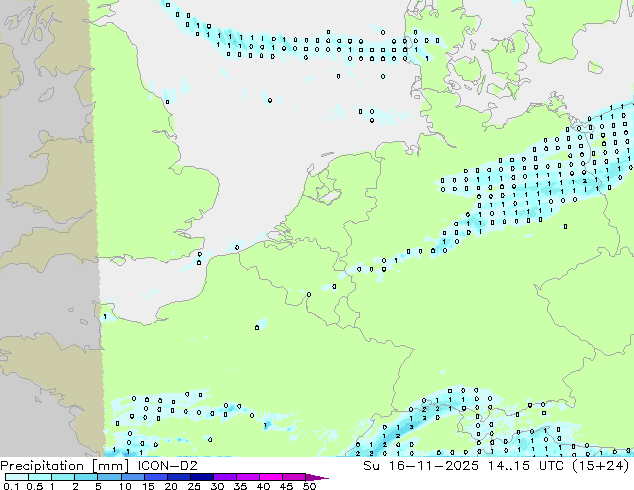
Task: Select the 2–5 mm legend color swatch
Action: click(86, 477)
